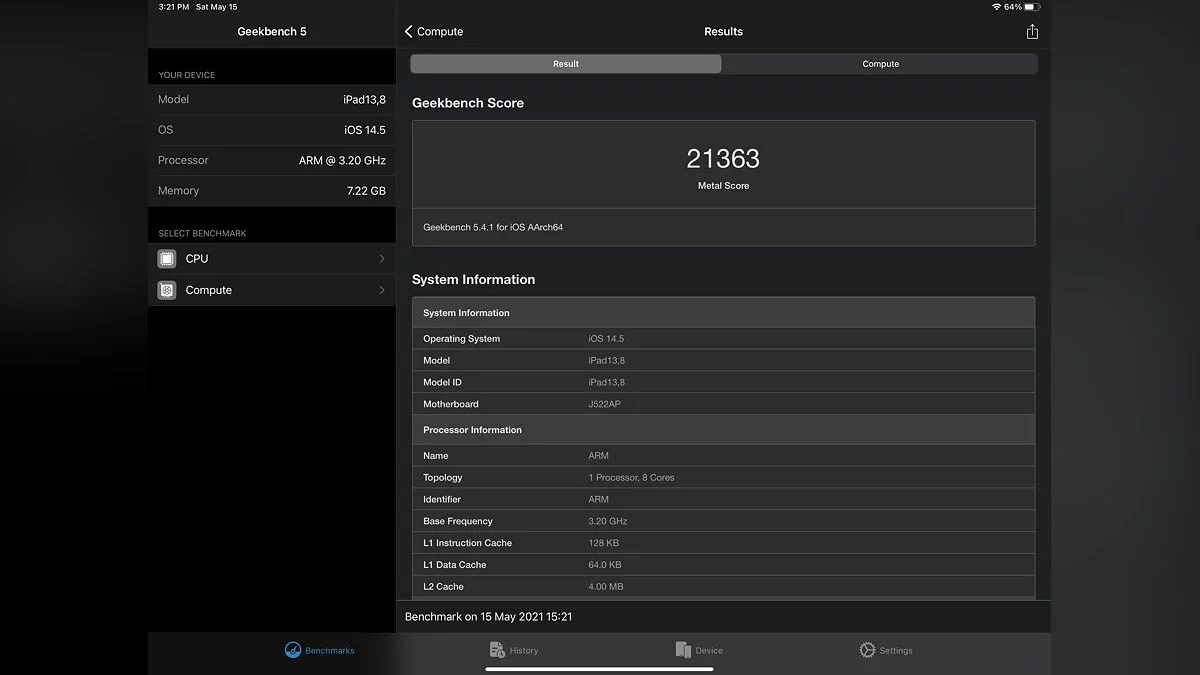Tap the CPU chip icon
This screenshot has width=1200, height=675.
pyautogui.click(x=167, y=259)
